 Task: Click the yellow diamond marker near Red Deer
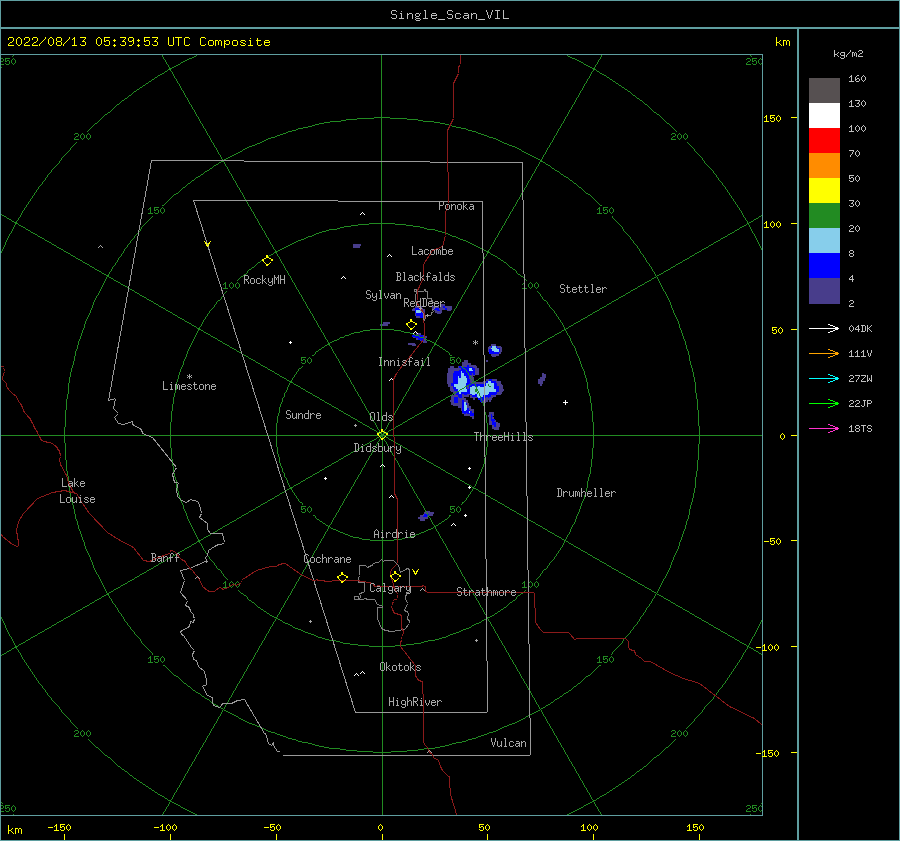[x=411, y=325]
